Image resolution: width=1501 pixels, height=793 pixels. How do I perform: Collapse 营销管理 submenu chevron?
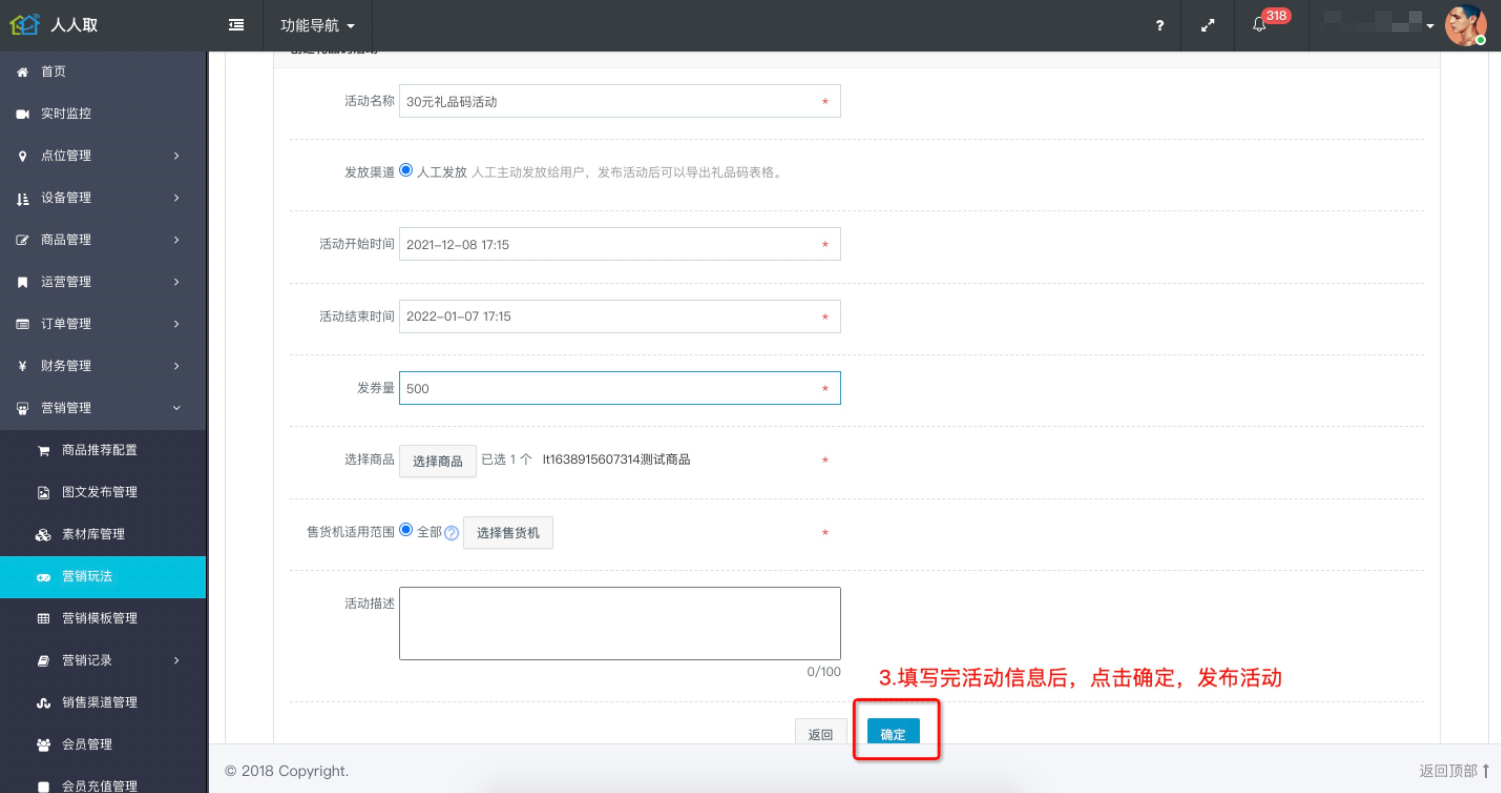(x=176, y=408)
